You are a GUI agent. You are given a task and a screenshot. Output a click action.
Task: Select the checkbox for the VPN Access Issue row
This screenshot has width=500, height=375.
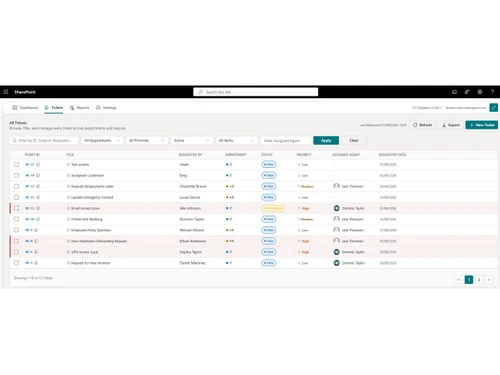[x=16, y=252]
